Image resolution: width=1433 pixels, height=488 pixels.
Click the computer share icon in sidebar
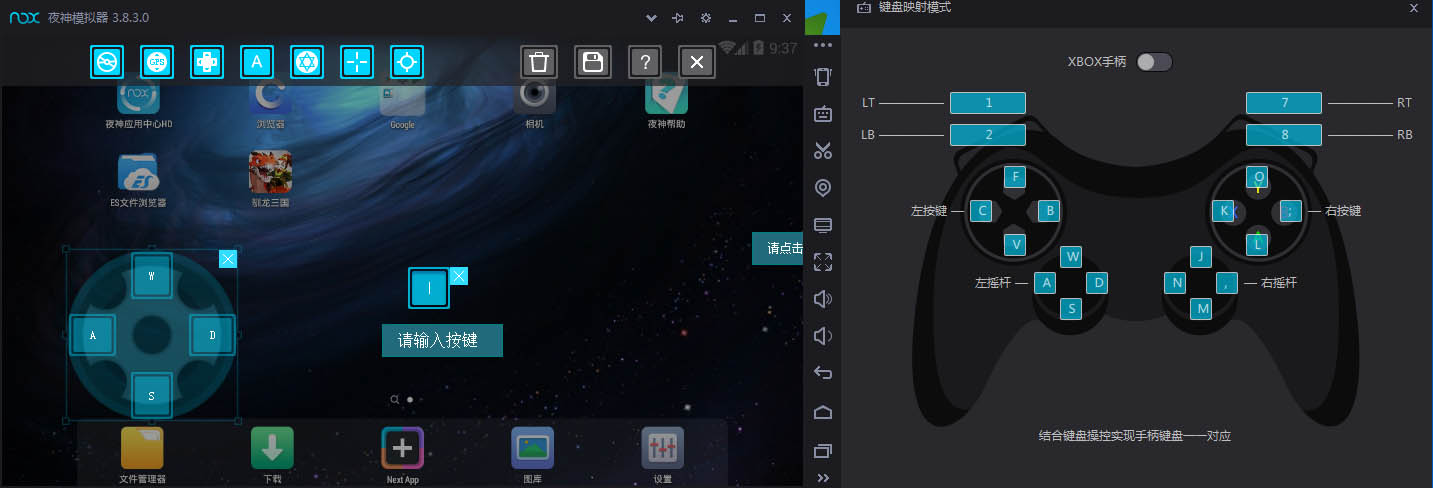click(823, 225)
